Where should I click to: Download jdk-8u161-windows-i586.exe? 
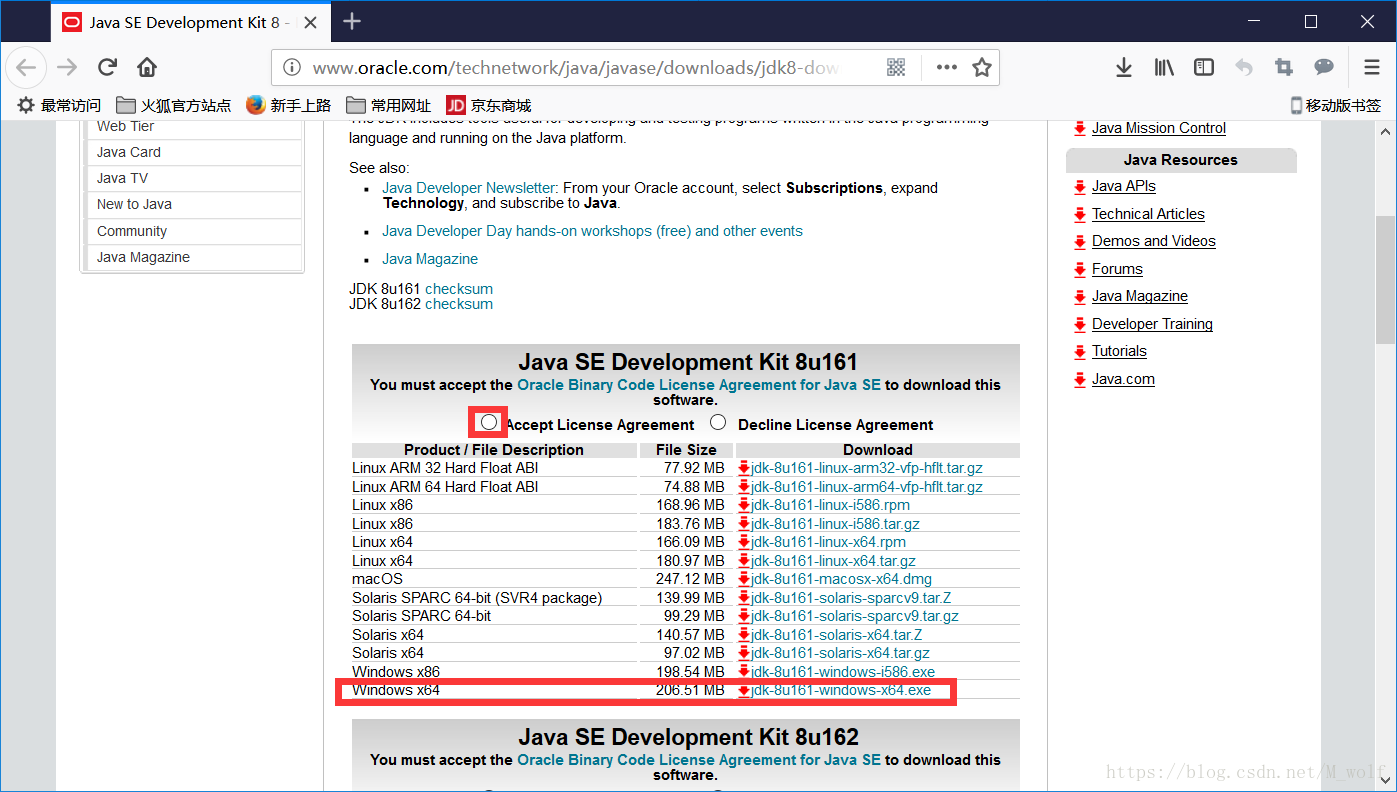pos(843,672)
